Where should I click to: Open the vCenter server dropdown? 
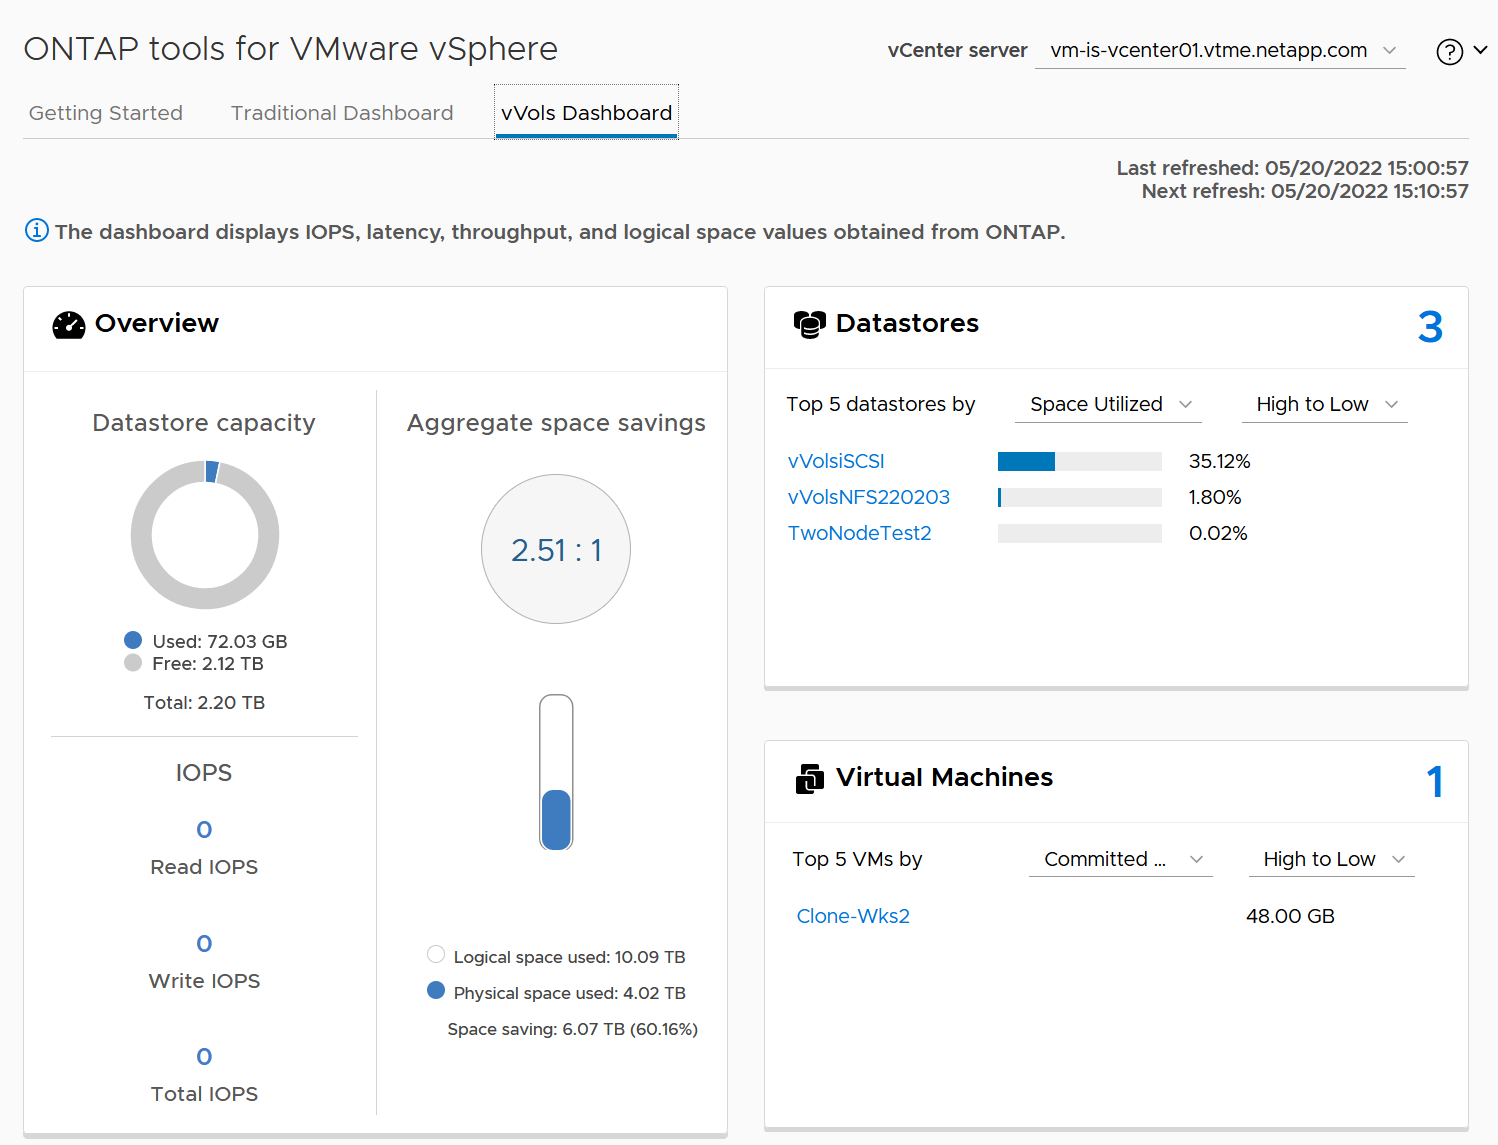(x=1220, y=51)
